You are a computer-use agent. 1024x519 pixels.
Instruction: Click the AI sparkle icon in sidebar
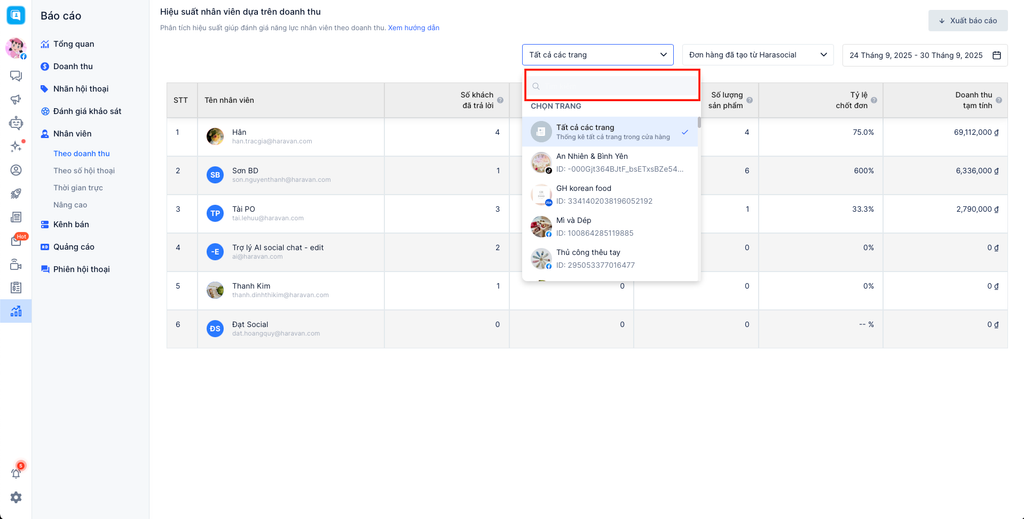16,147
